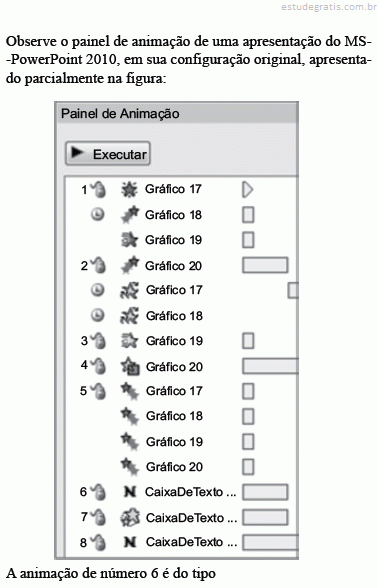The height and width of the screenshot is (588, 378).
Task: Select animation 1 Gráfico 17 burst icon
Action: click(129, 190)
